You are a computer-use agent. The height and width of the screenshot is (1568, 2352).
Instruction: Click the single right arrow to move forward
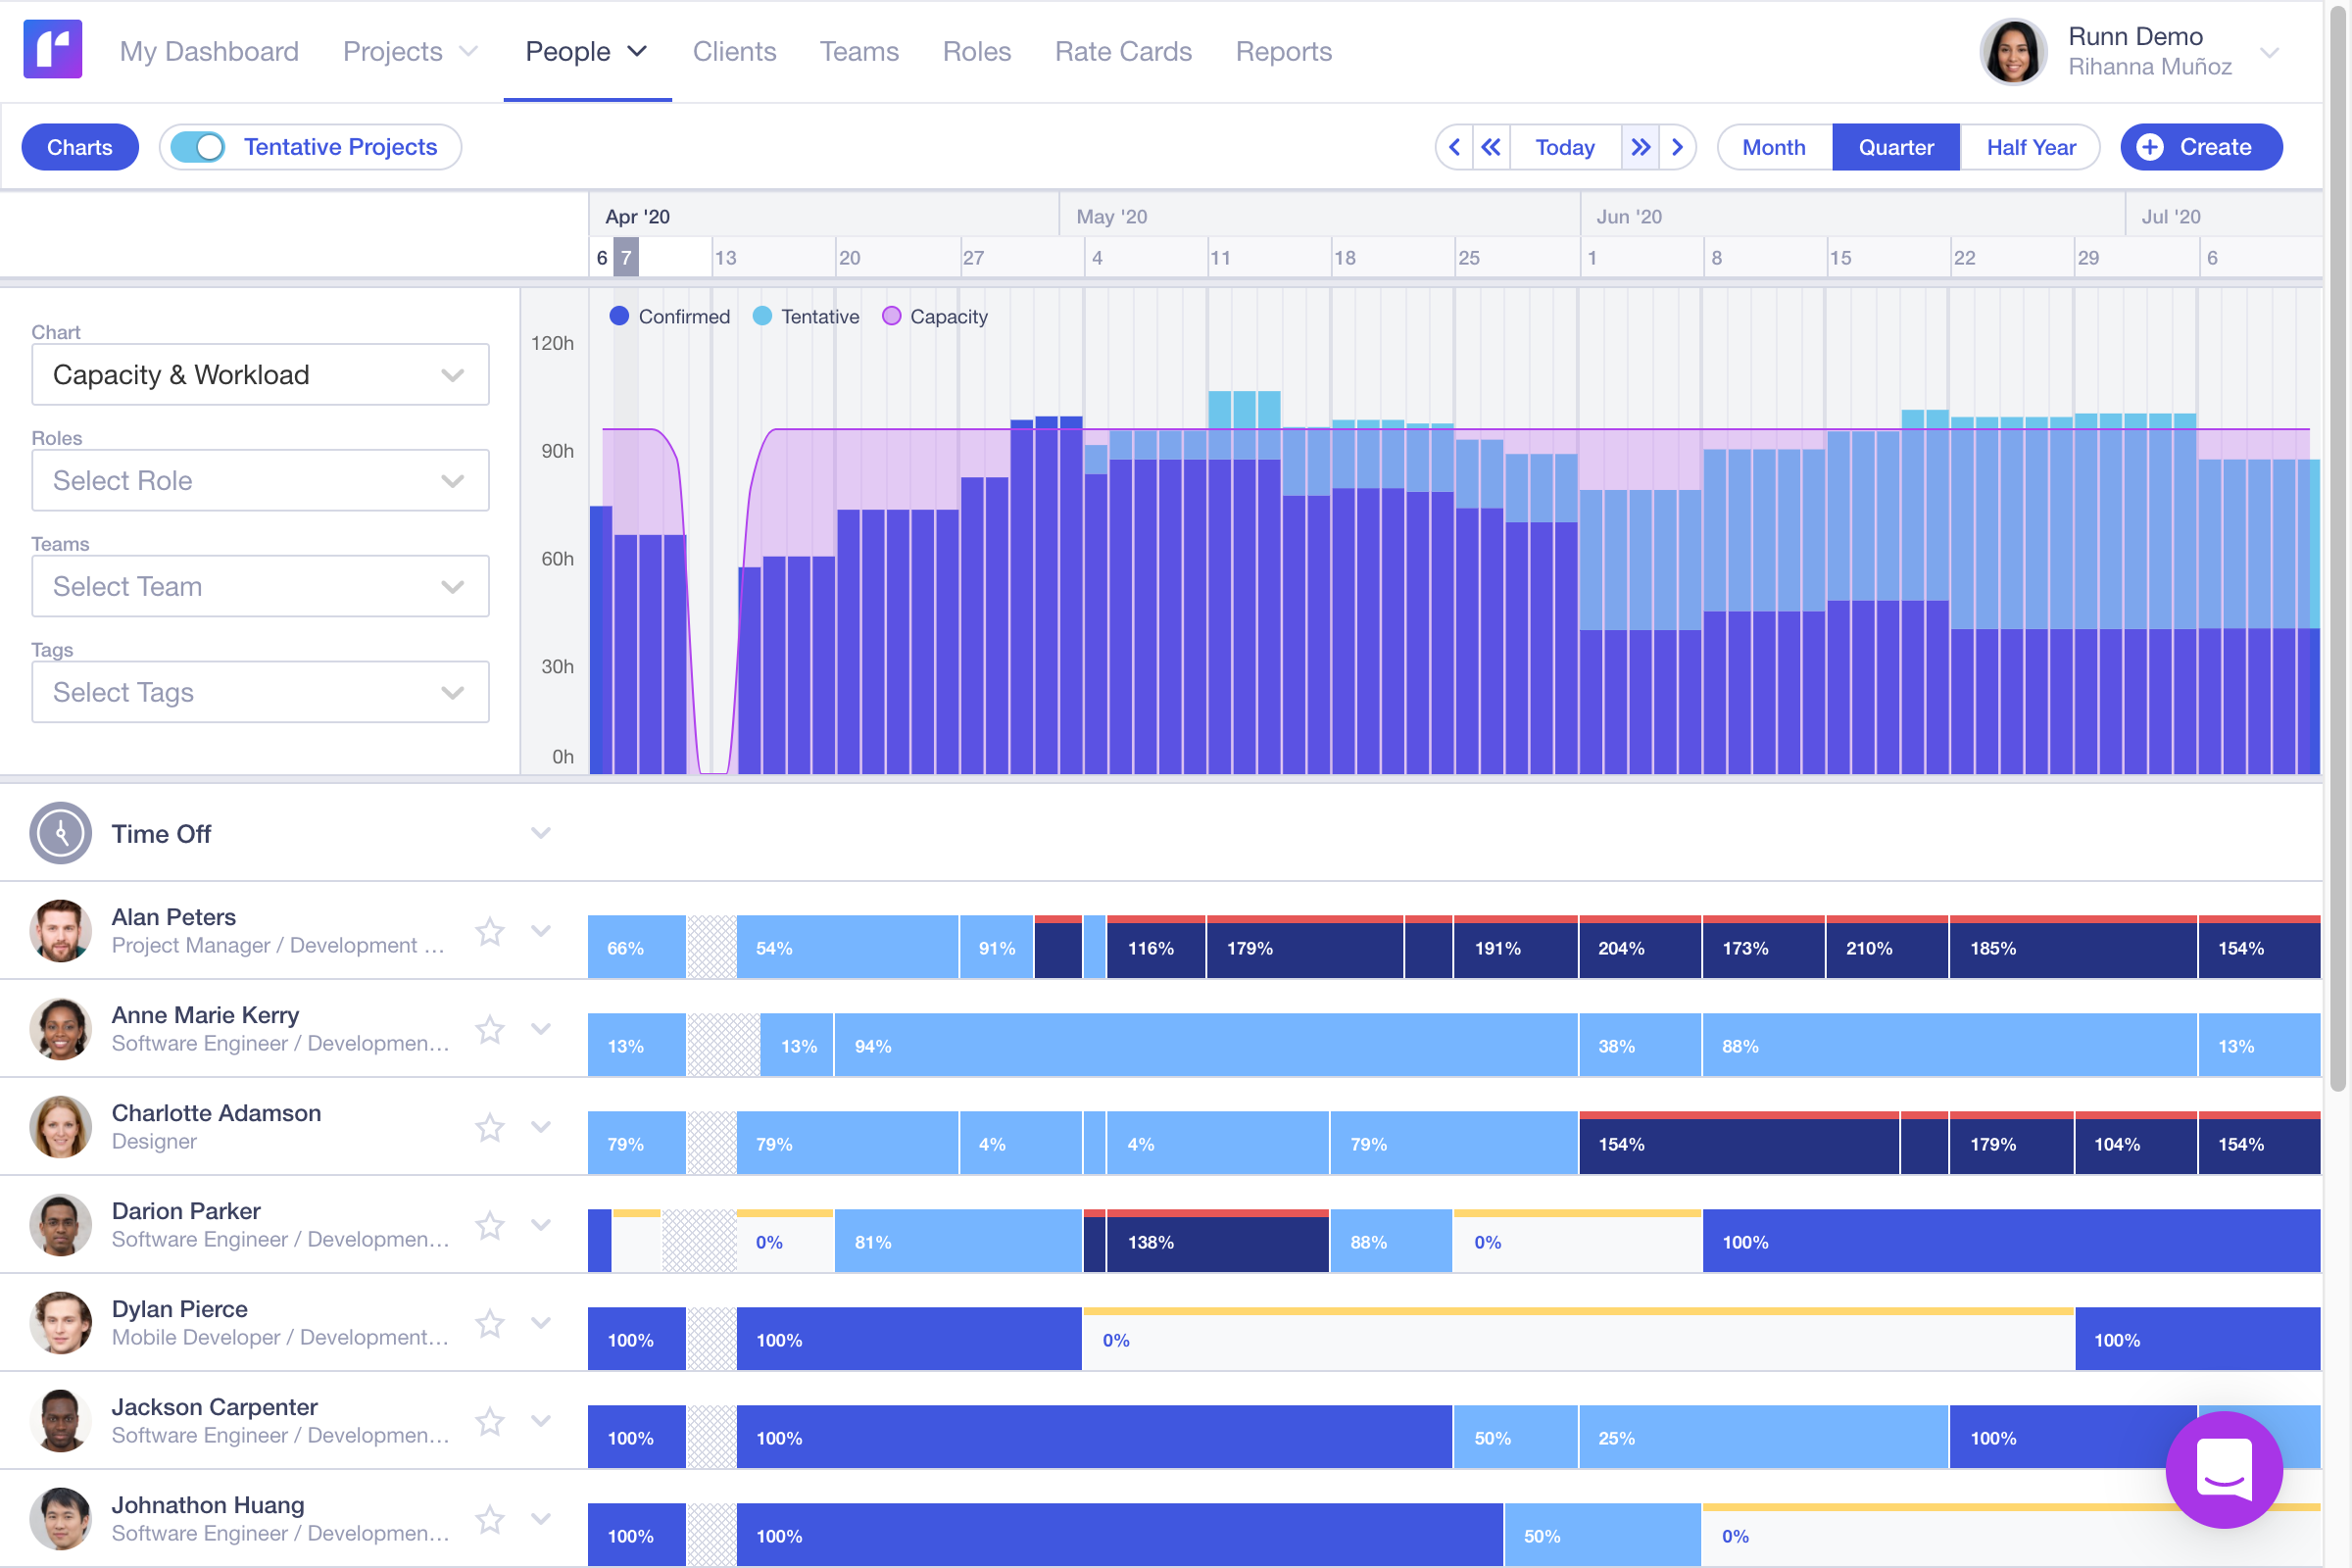1678,147
